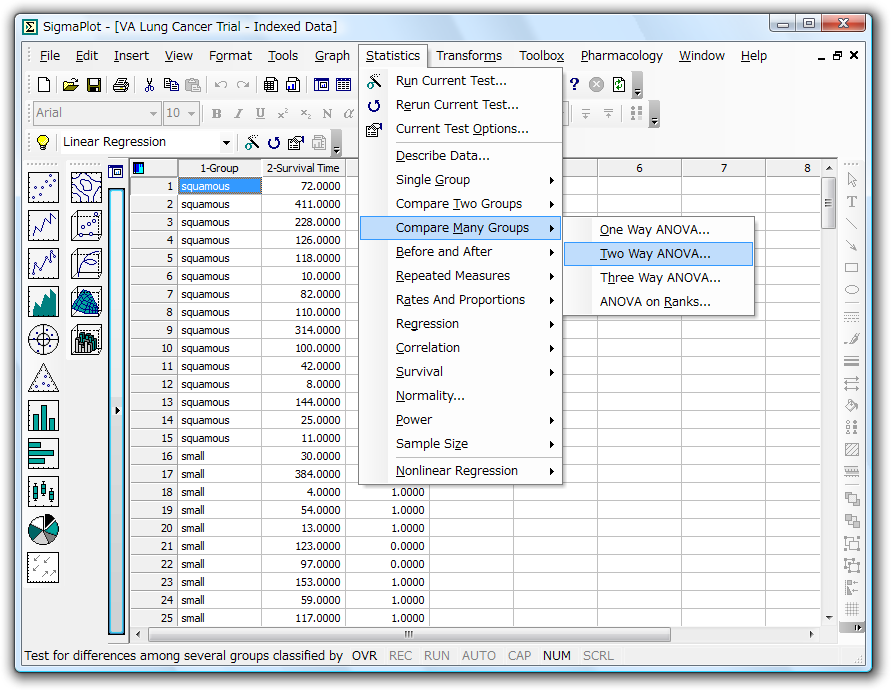Select the line and scatter plot icon
Image resolution: width=891 pixels, height=690 pixels.
click(43, 263)
